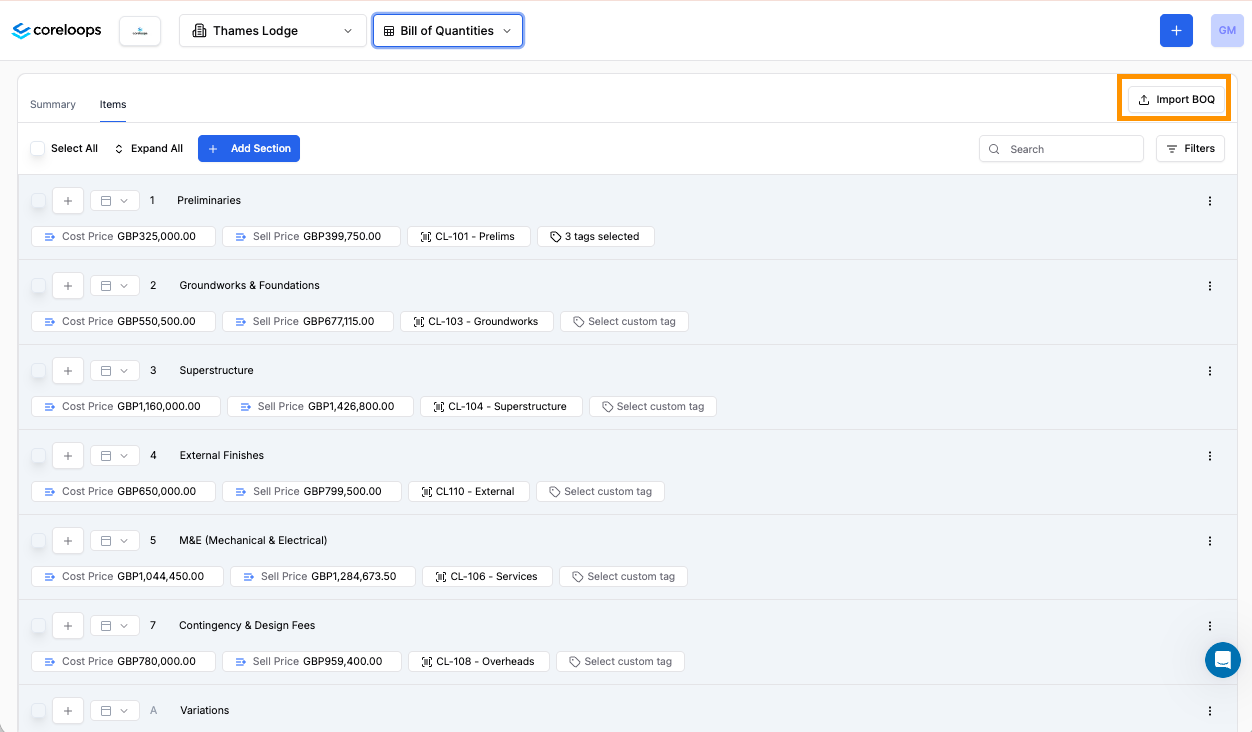The height and width of the screenshot is (732, 1252).
Task: Open the GM user avatar menu
Action: tap(1227, 31)
